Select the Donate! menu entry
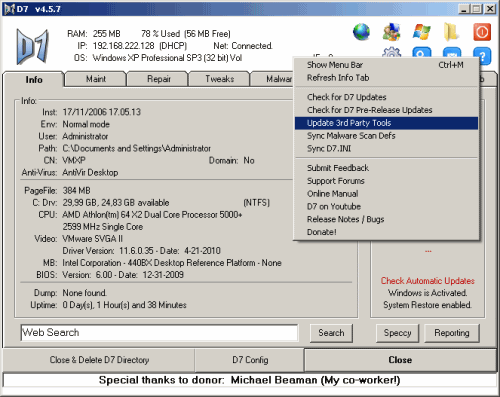The height and width of the screenshot is (397, 500). (x=386, y=232)
